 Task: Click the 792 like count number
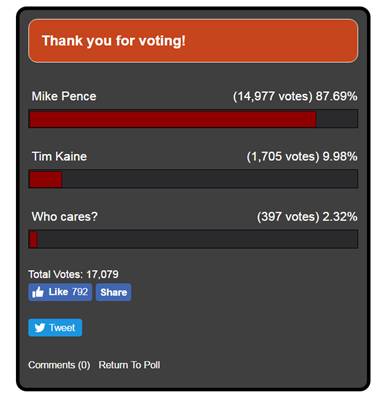(80, 292)
